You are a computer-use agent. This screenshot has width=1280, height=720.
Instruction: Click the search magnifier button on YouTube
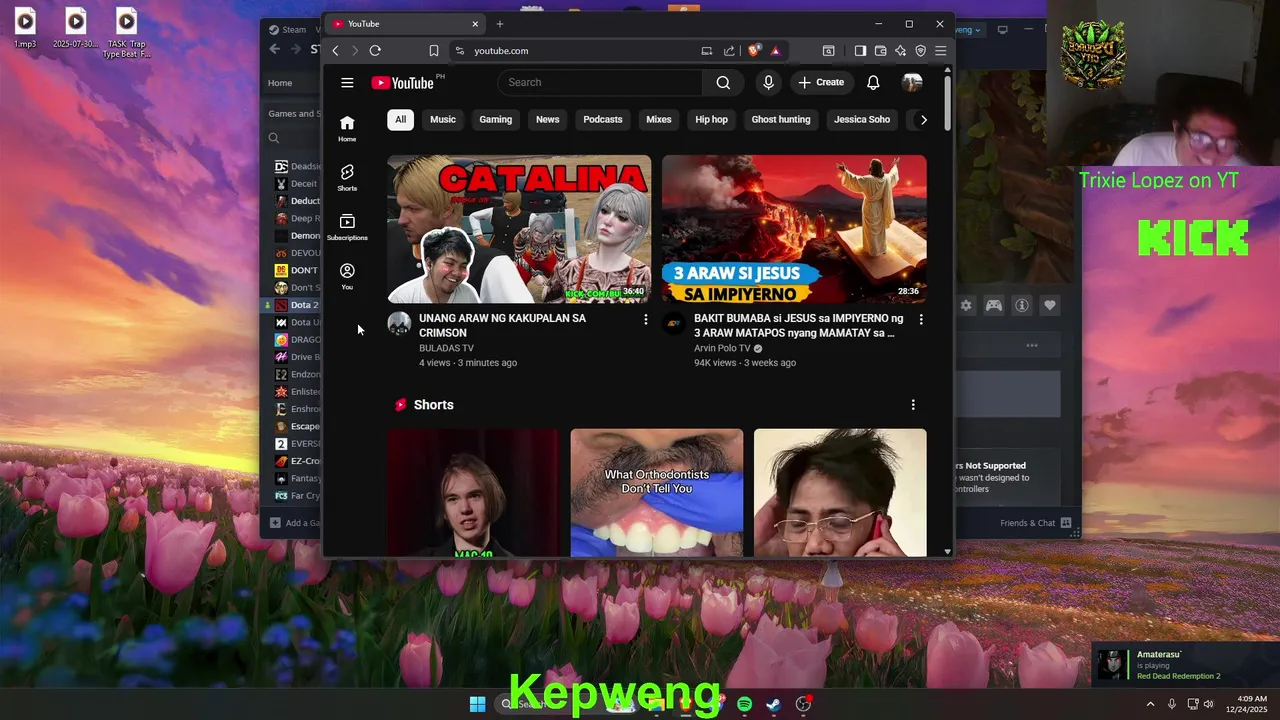point(723,83)
